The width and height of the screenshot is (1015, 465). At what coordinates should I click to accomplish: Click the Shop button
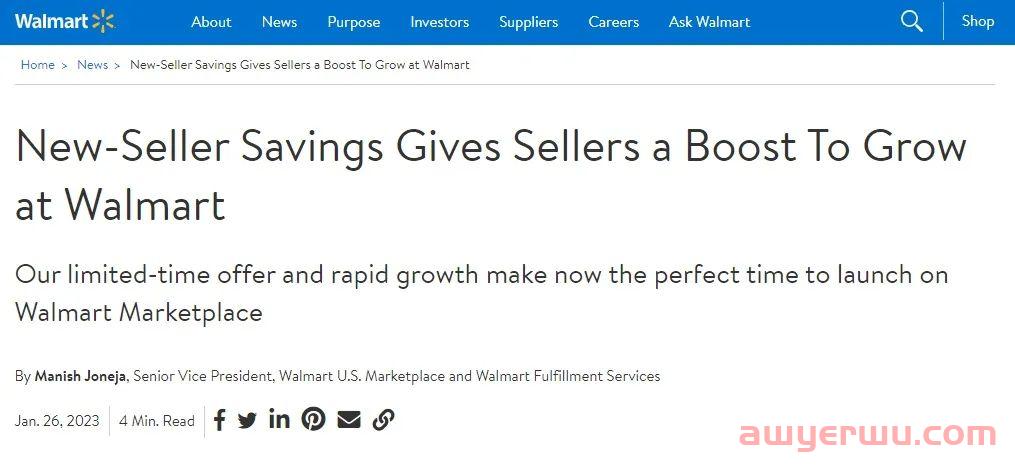977,21
